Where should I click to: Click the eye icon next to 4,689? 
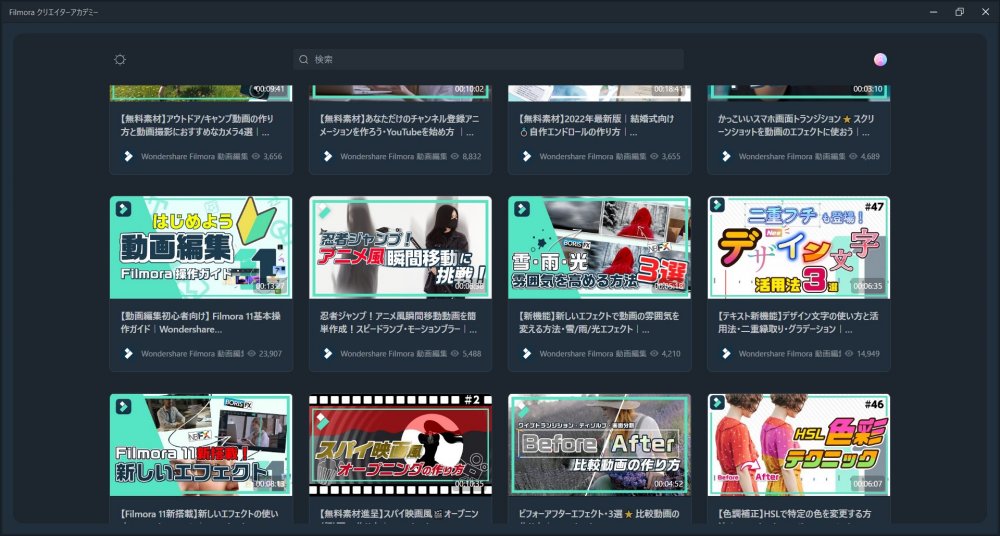click(853, 156)
